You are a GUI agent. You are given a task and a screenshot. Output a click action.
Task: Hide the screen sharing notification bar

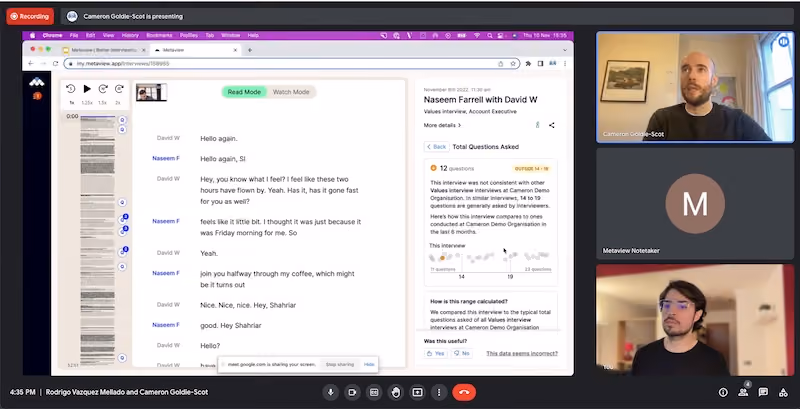(369, 365)
